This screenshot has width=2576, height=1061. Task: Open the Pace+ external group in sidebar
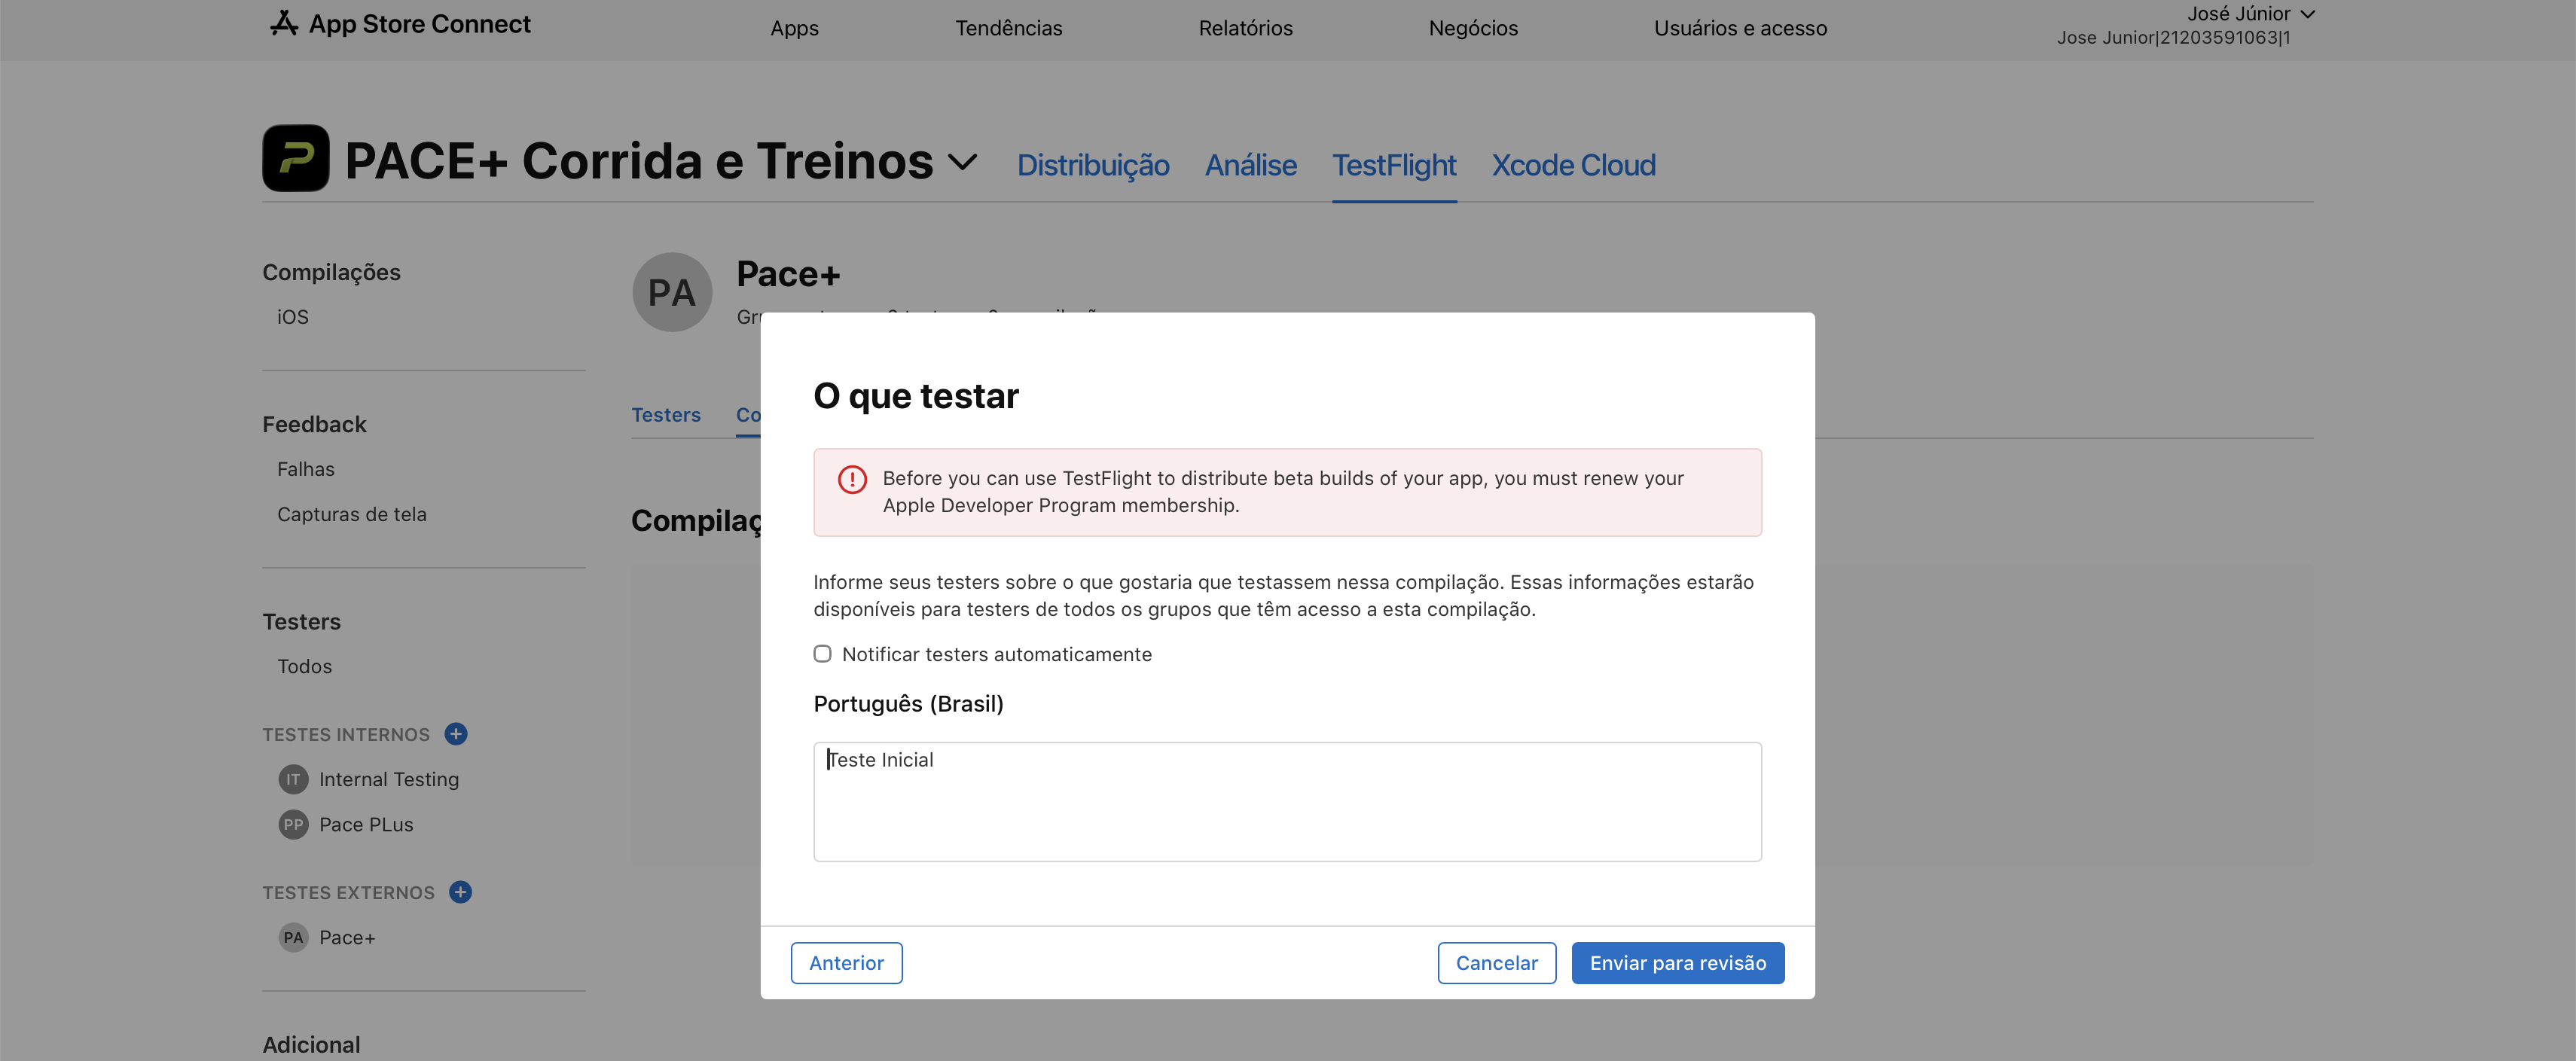346,937
